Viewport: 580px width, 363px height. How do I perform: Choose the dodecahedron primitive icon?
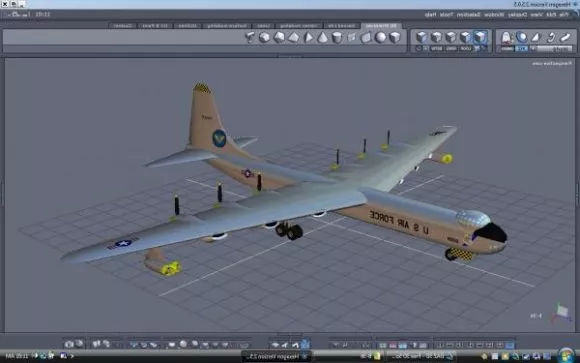(x=279, y=37)
